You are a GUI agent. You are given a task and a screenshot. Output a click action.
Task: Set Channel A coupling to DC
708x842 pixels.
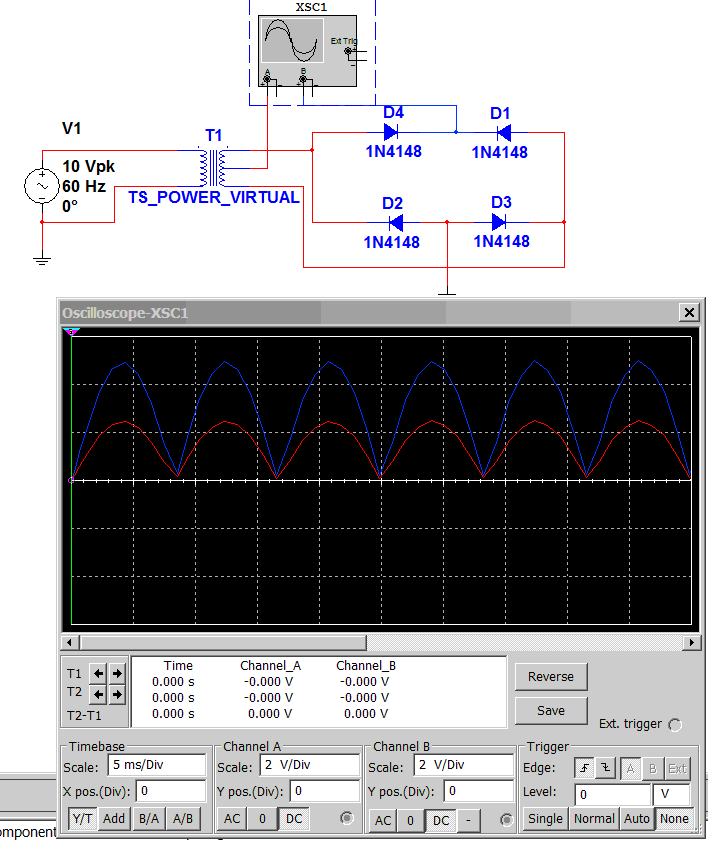click(294, 819)
